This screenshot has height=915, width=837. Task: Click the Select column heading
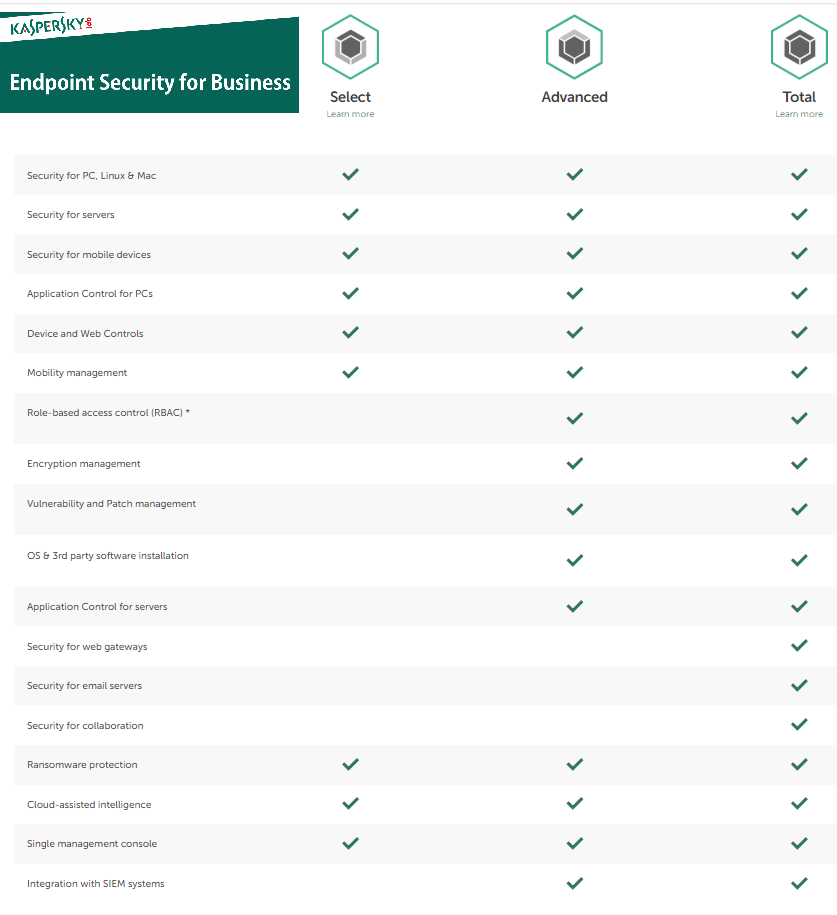click(350, 97)
